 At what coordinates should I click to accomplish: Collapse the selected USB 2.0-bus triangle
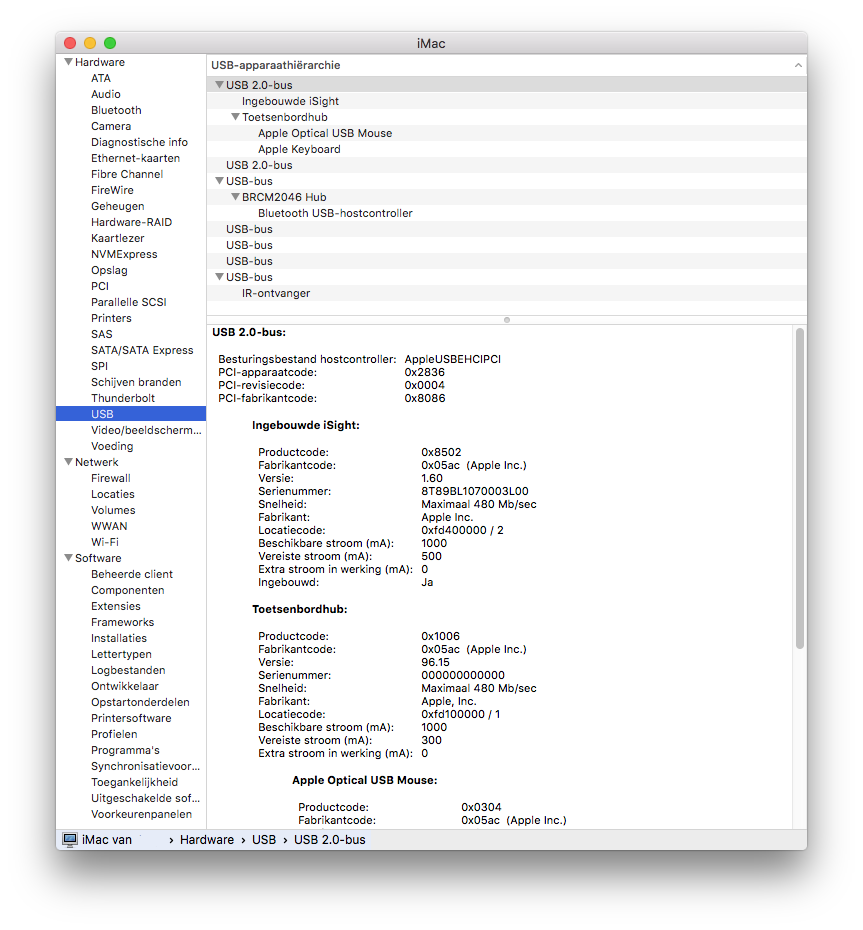point(219,85)
